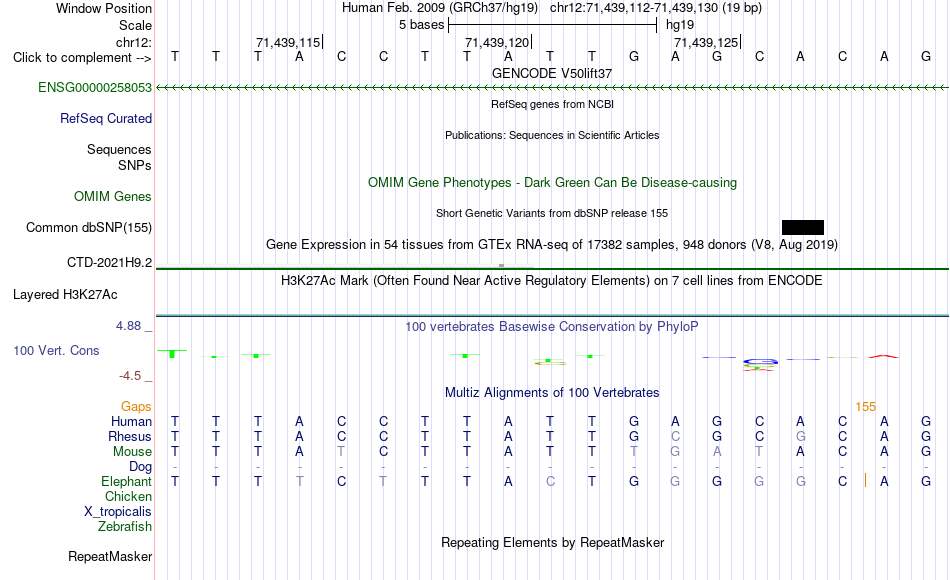Image resolution: width=950 pixels, height=580 pixels.
Task: Click the H3K27Ac Mark track title
Action: [552, 281]
